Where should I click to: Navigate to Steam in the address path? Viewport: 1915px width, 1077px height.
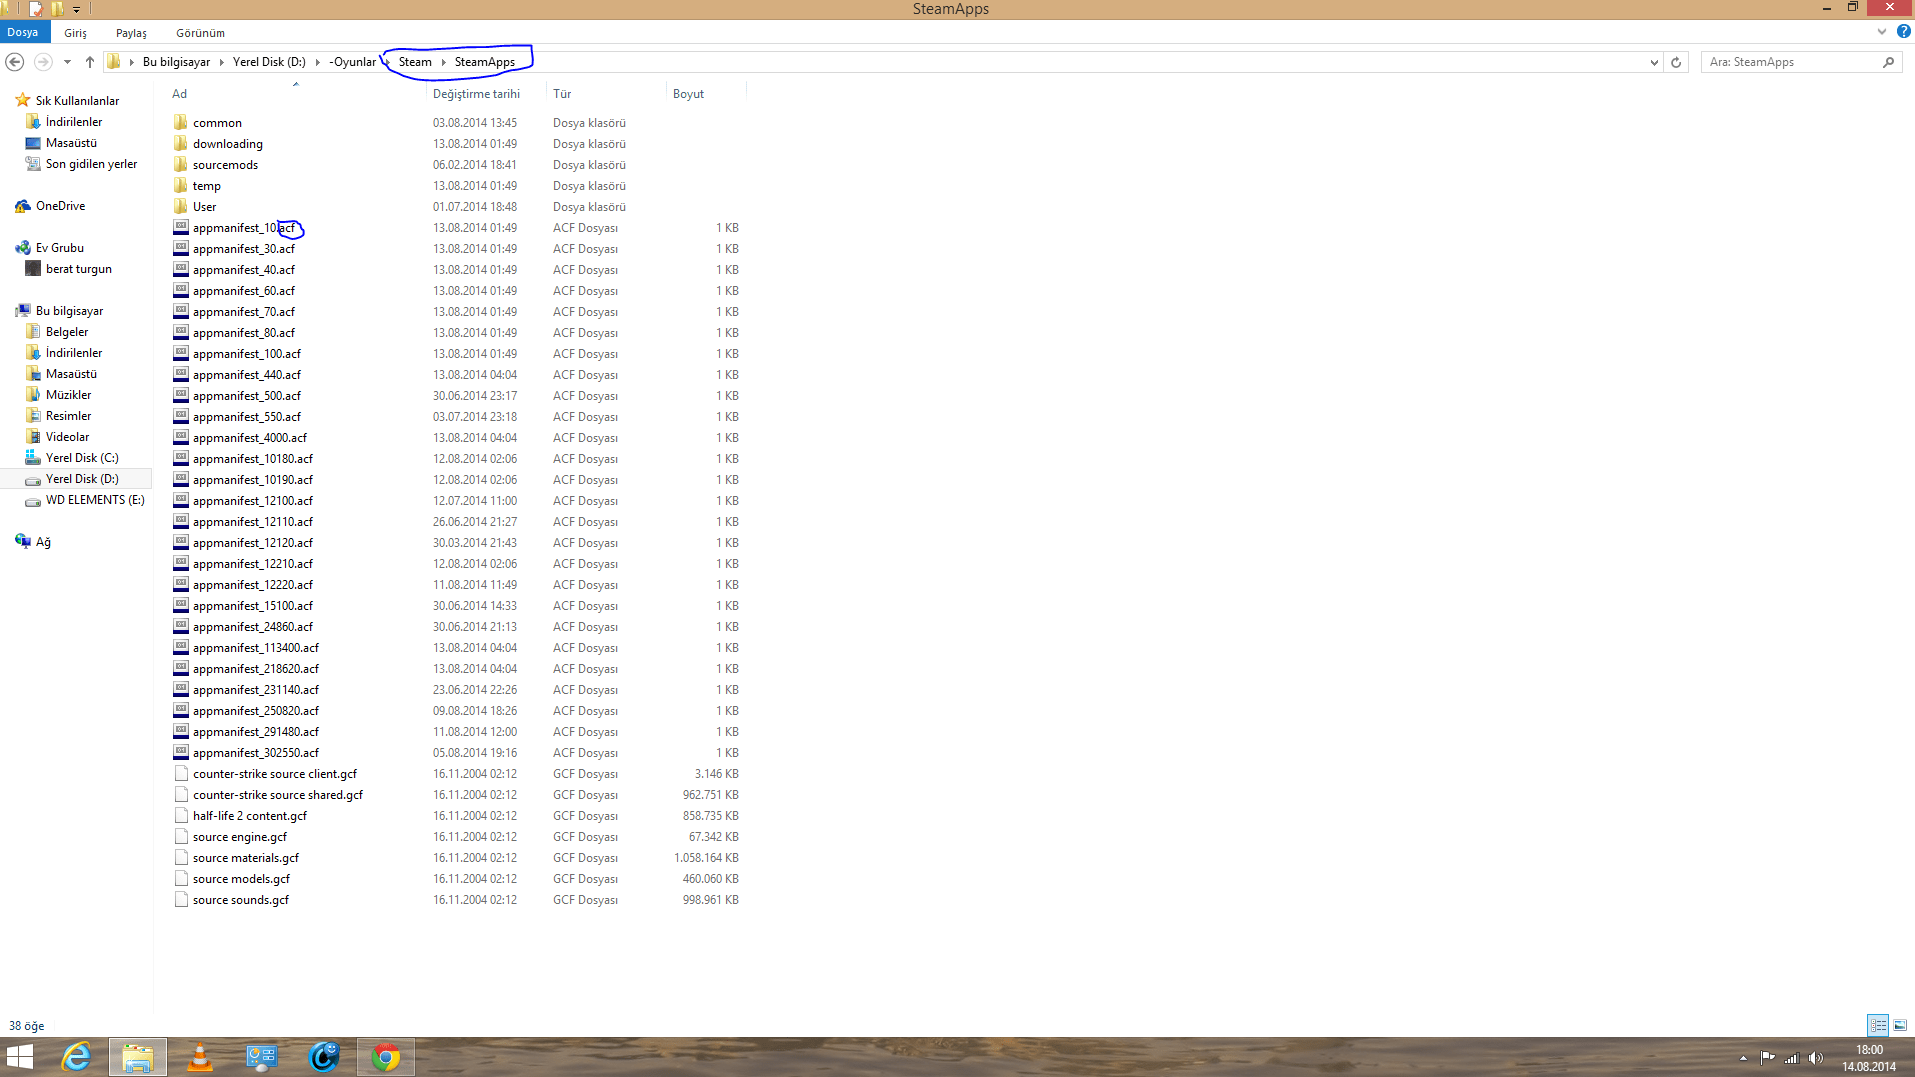(x=415, y=62)
